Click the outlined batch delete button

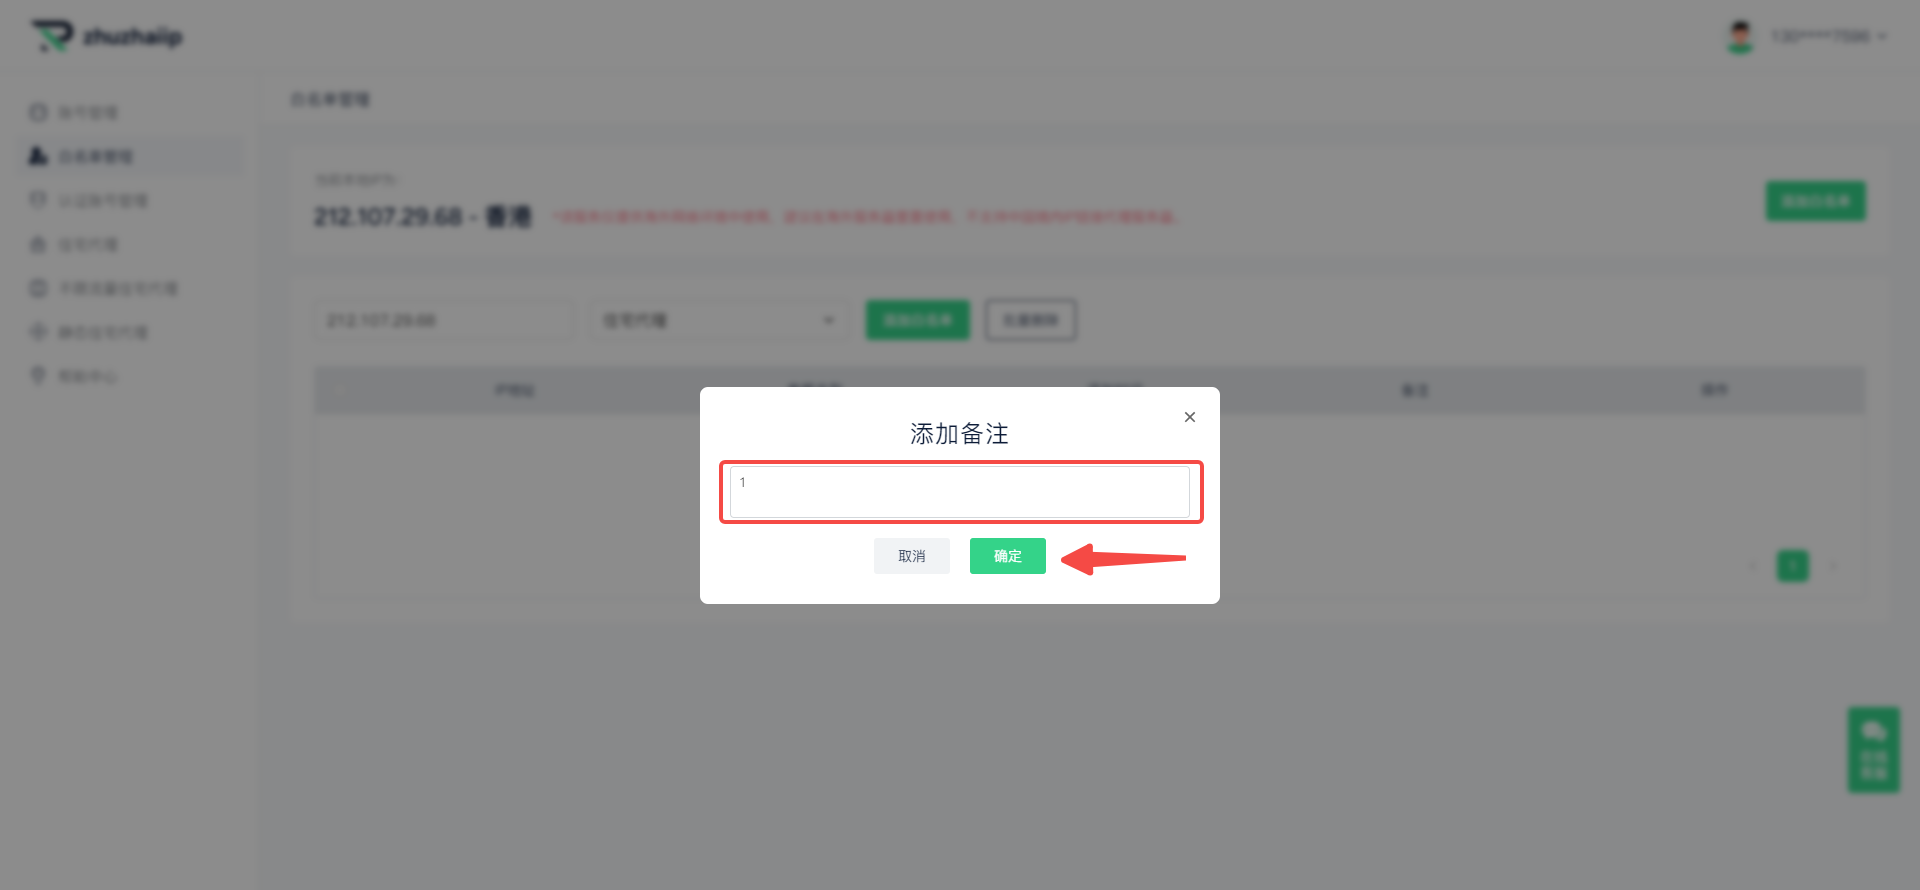[x=1031, y=320]
